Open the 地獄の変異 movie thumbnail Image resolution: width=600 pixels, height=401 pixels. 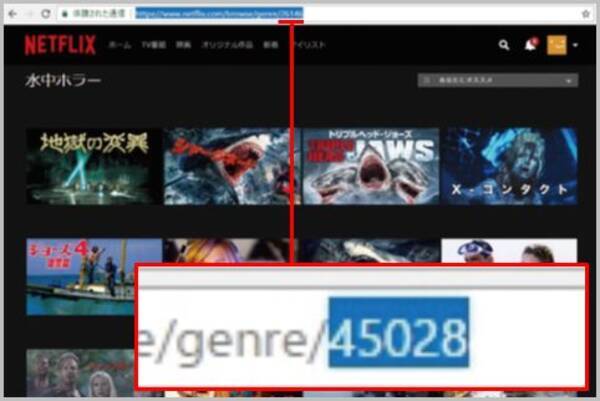(x=94, y=166)
